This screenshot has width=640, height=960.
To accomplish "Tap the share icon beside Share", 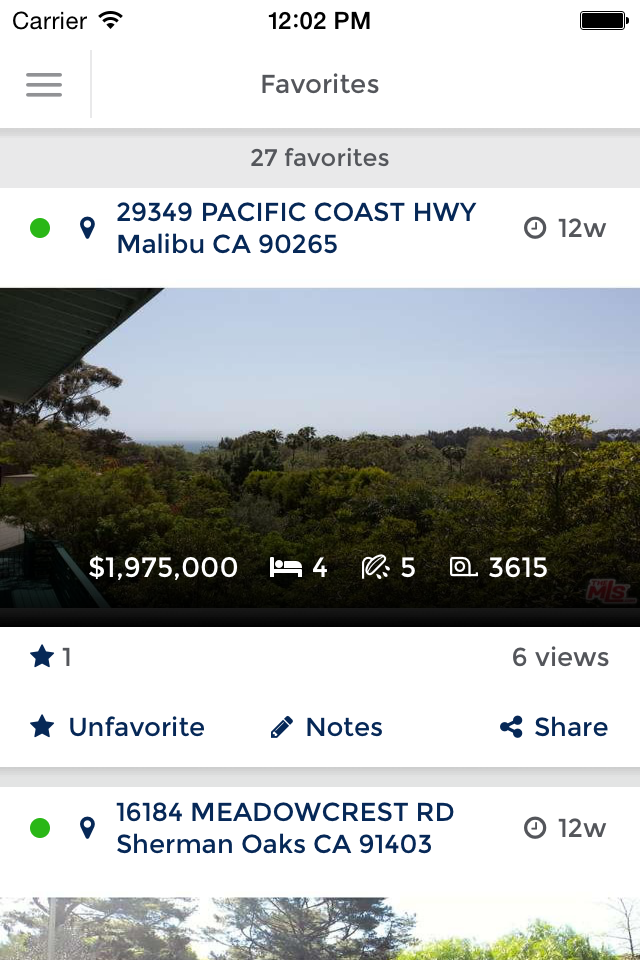I will pos(510,727).
